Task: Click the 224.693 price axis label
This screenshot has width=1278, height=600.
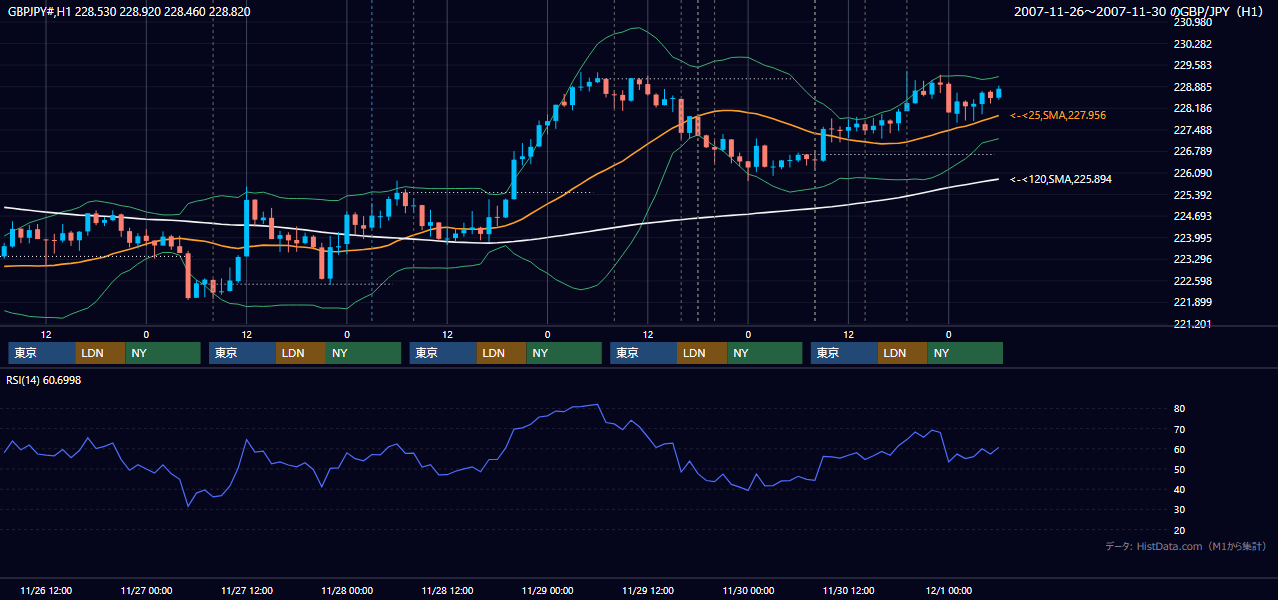Action: click(1192, 216)
